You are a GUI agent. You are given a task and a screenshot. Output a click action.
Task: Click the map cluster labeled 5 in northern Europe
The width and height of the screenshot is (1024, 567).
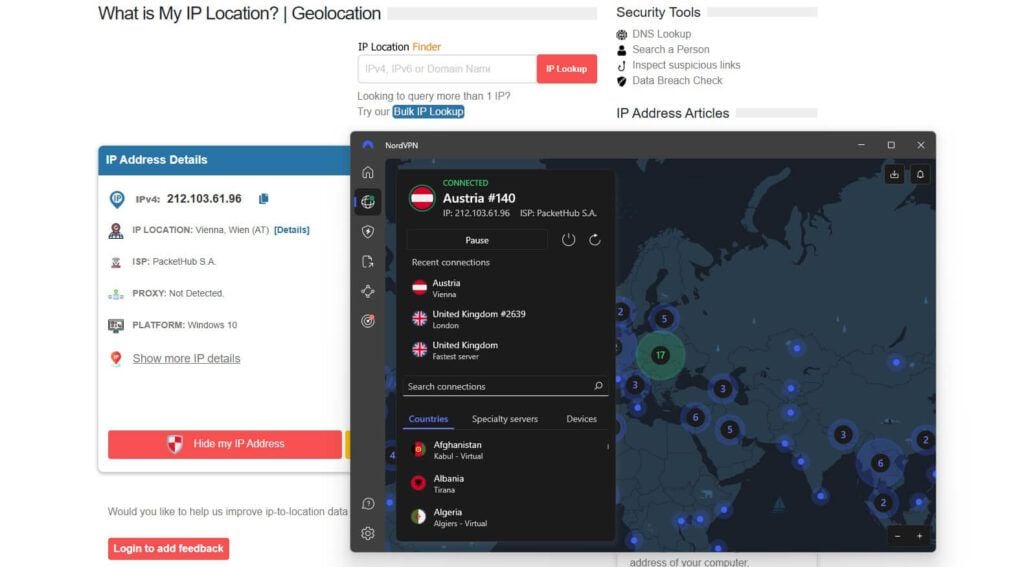pyautogui.click(x=664, y=319)
